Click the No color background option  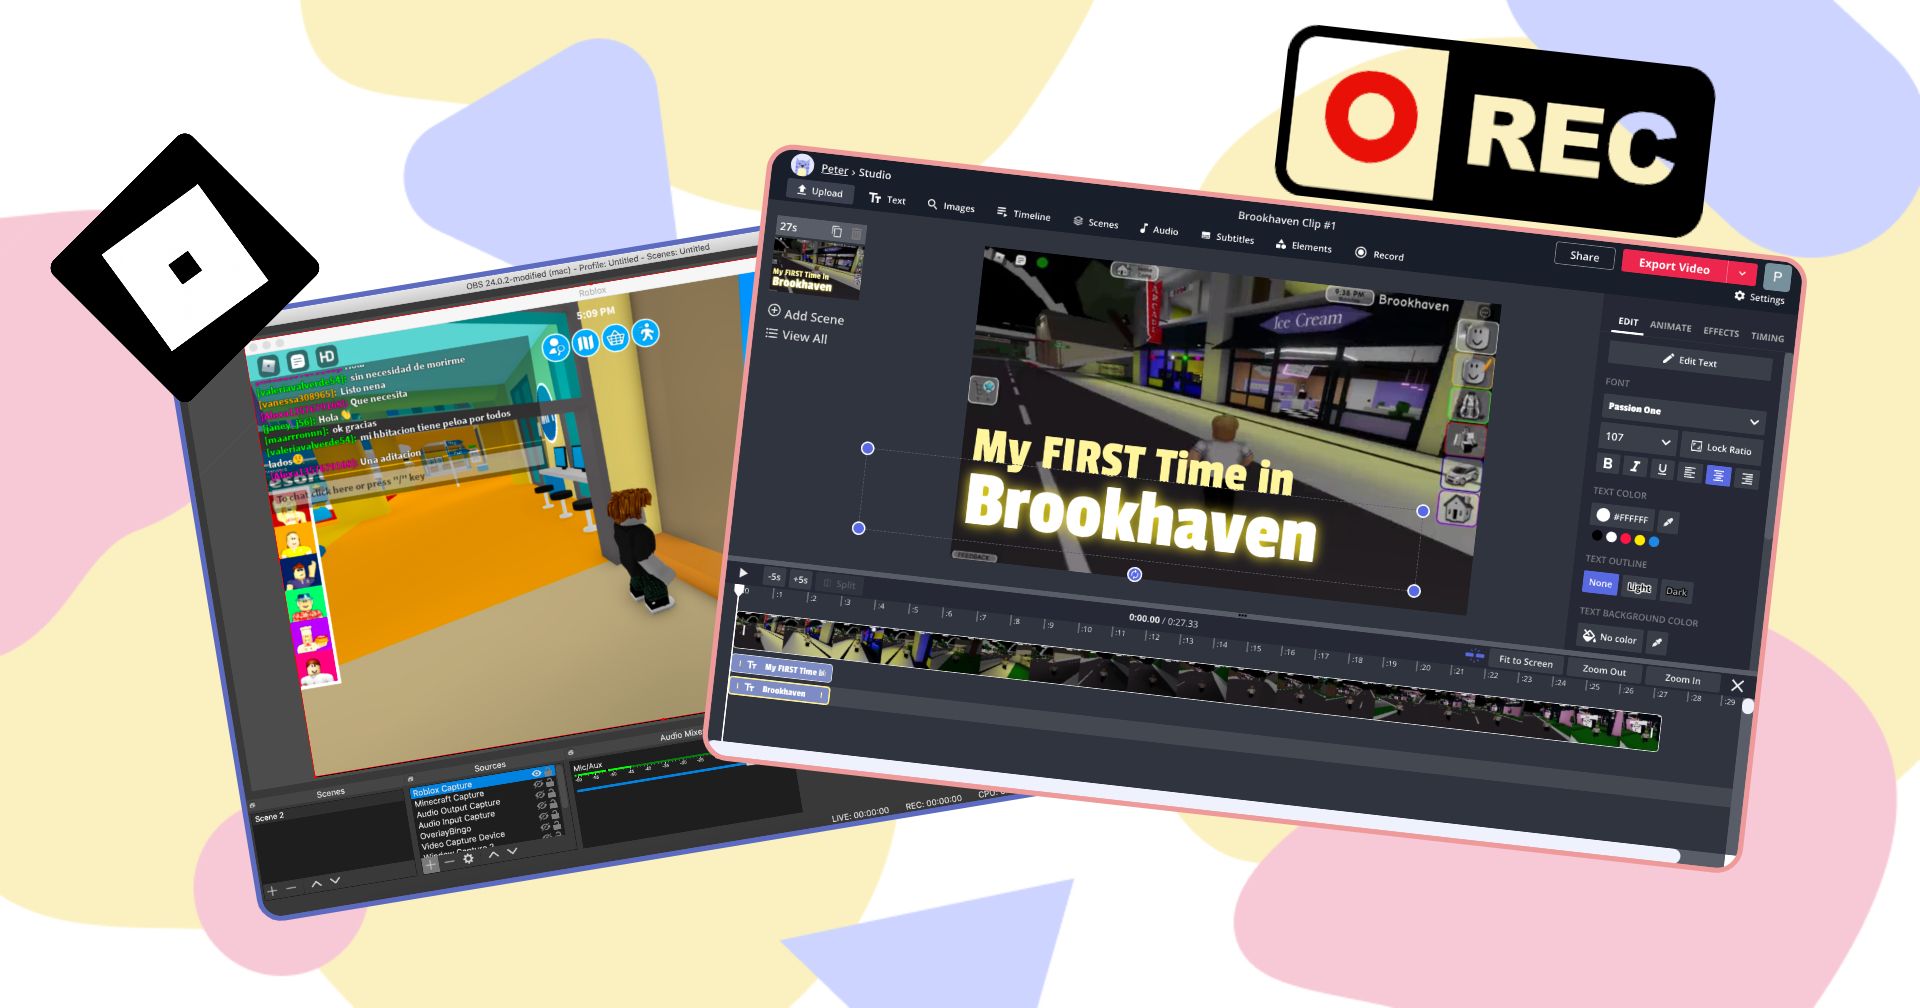coord(1609,637)
